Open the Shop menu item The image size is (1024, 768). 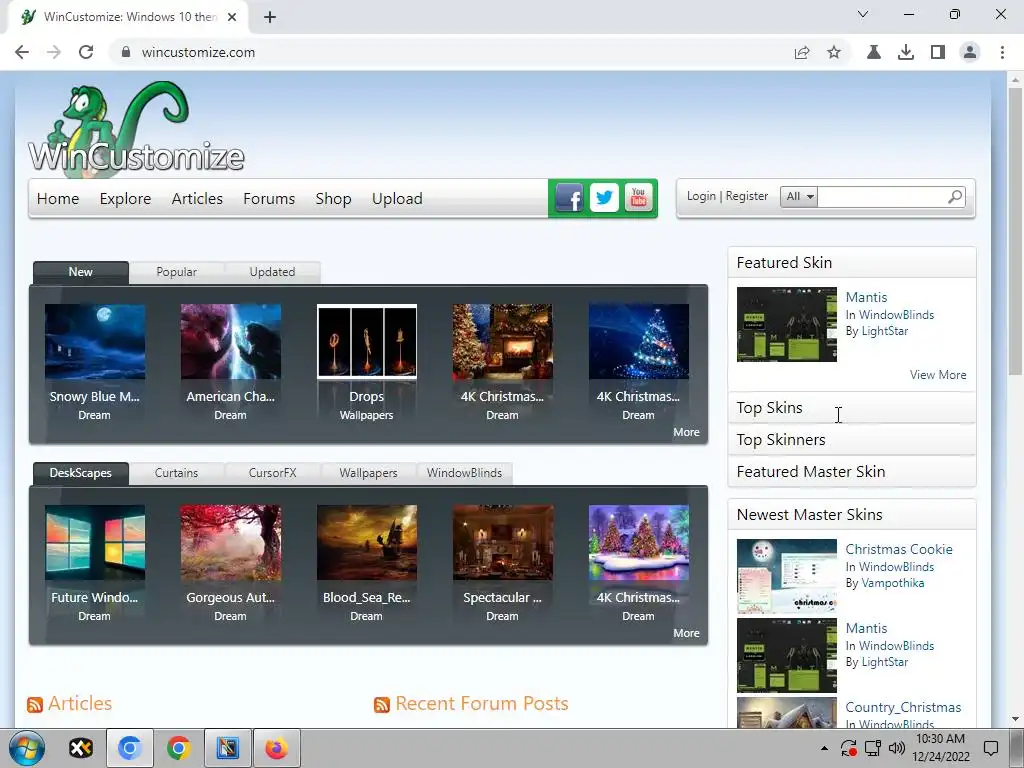pyautogui.click(x=333, y=199)
